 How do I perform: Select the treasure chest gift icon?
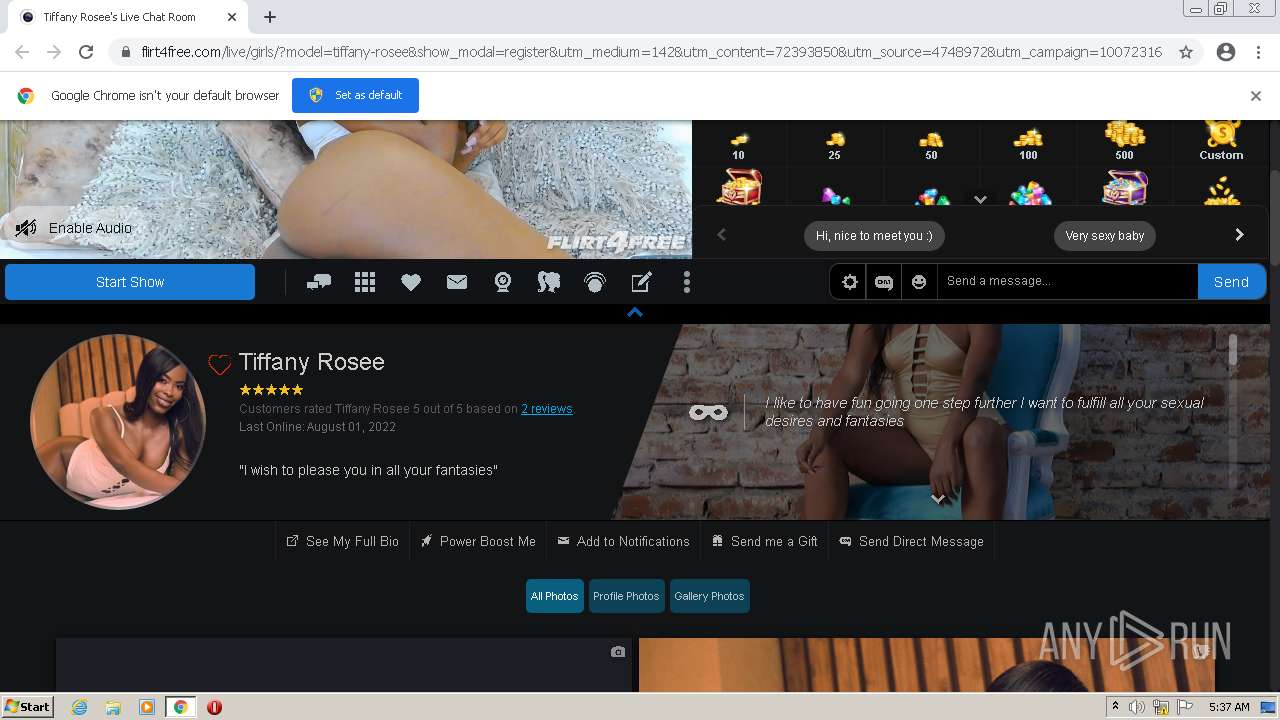(739, 187)
